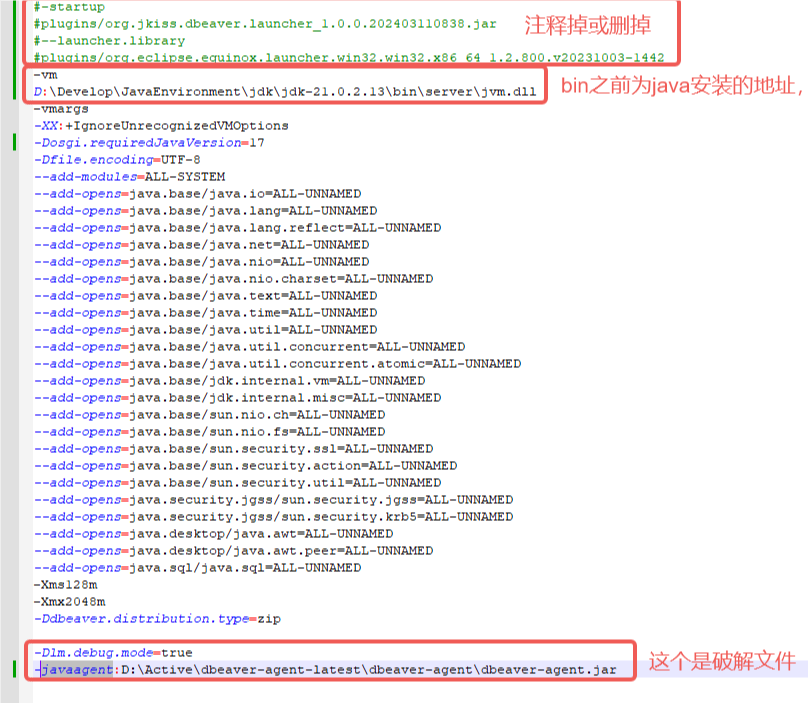Click the add-opens 'sun.security.ssl' line

[233, 449]
